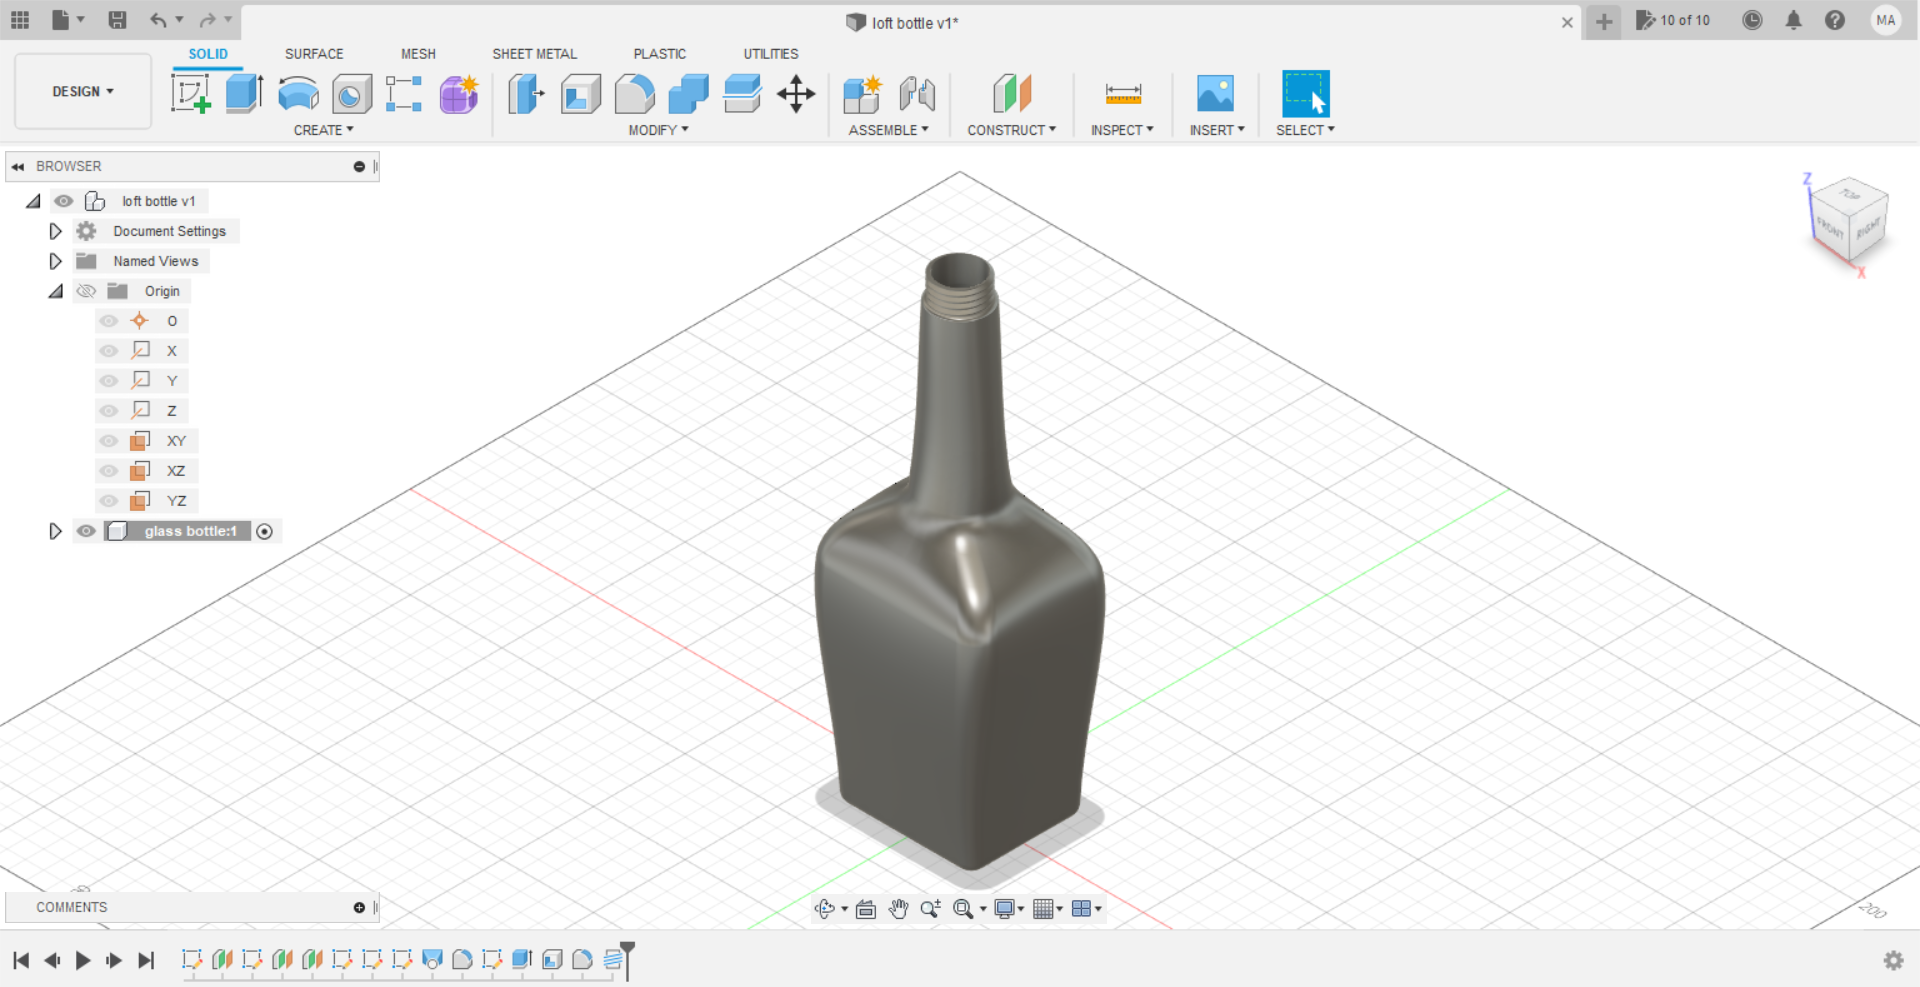This screenshot has height=987, width=1920.
Task: Expand the glass bottle:1 component node
Action: [x=56, y=531]
